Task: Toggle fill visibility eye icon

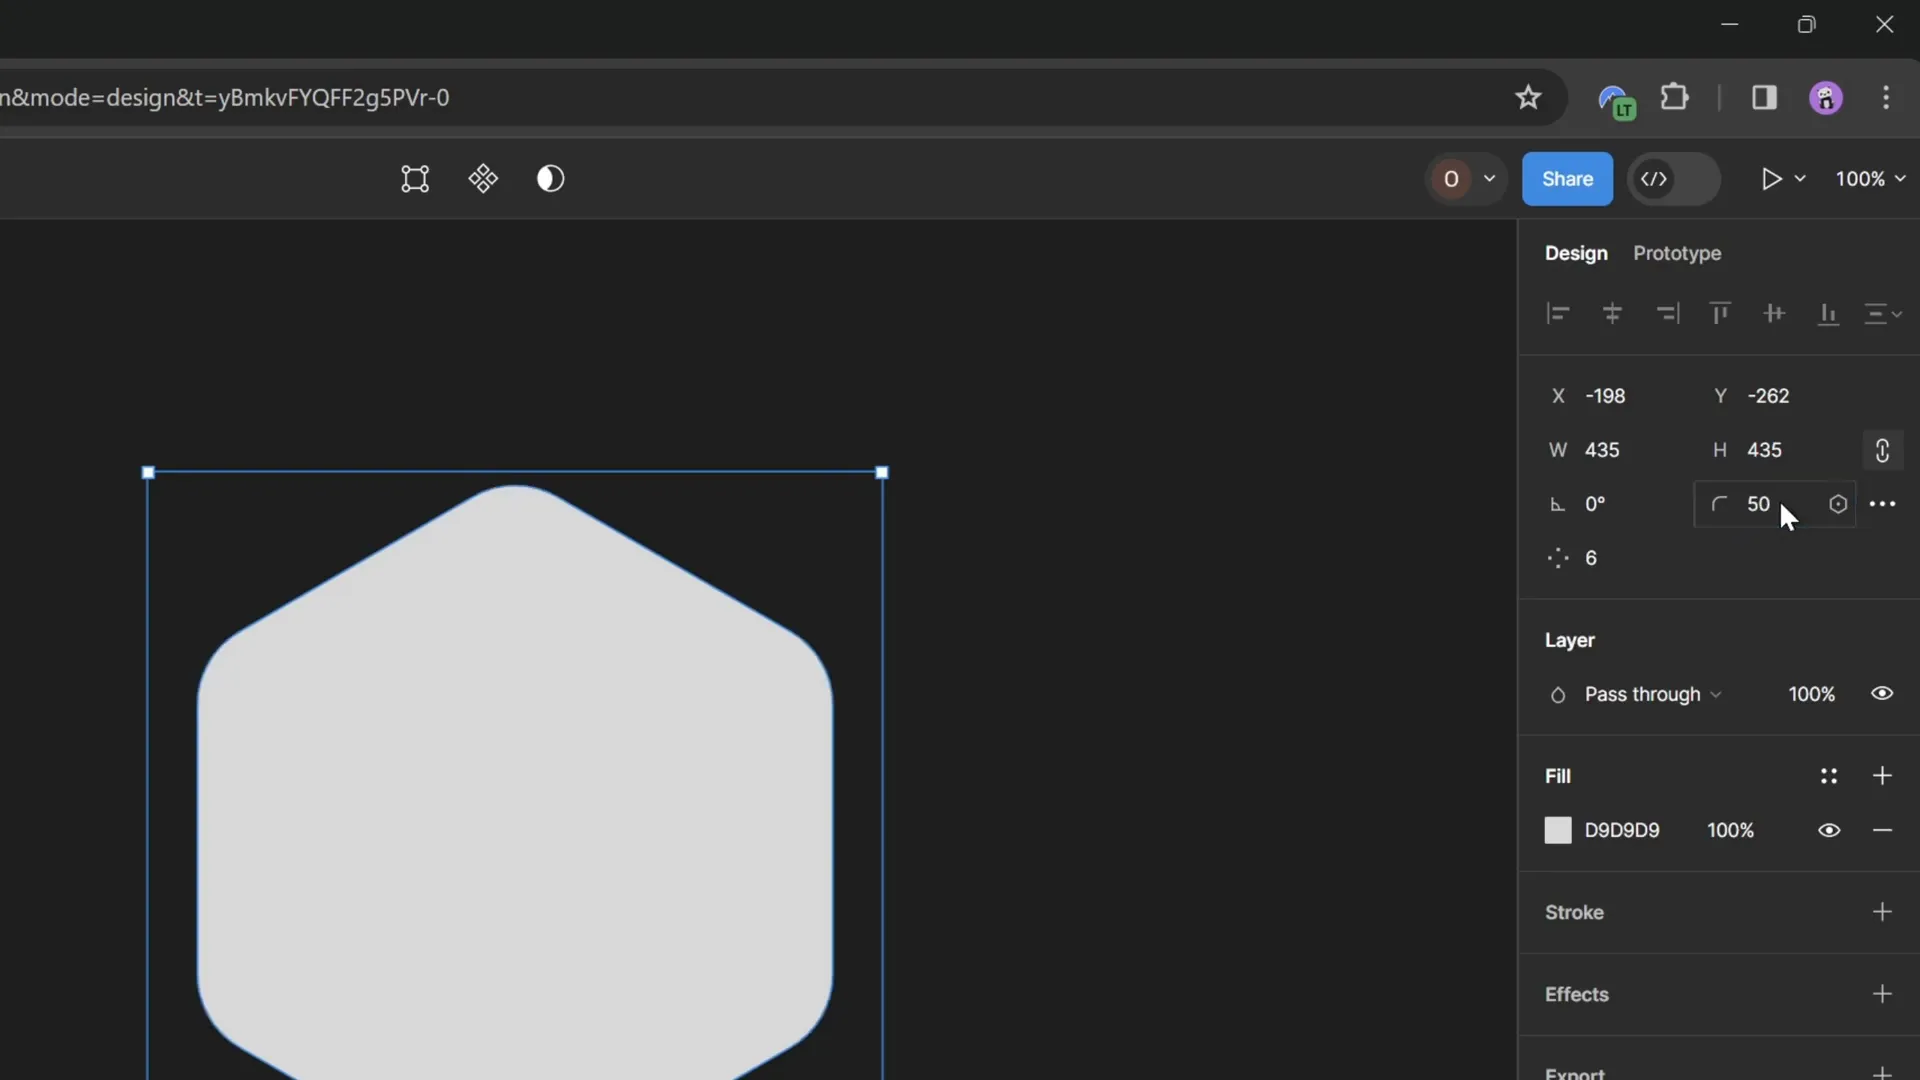Action: [x=1829, y=830]
